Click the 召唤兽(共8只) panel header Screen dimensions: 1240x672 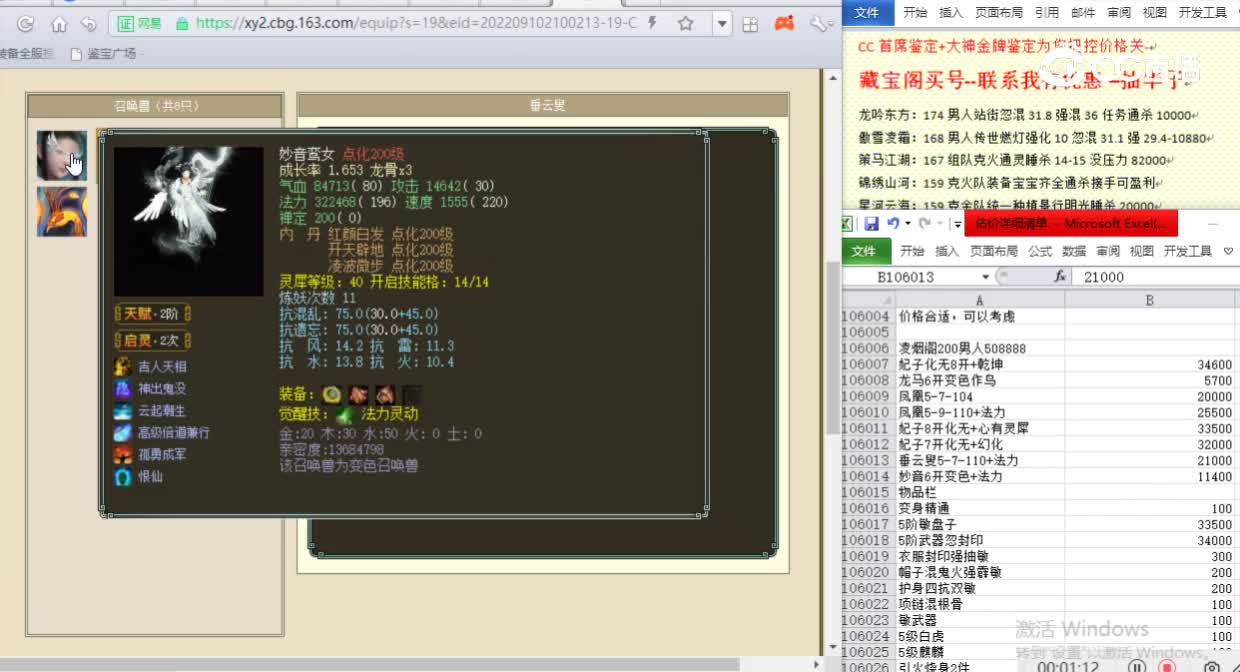[155, 106]
